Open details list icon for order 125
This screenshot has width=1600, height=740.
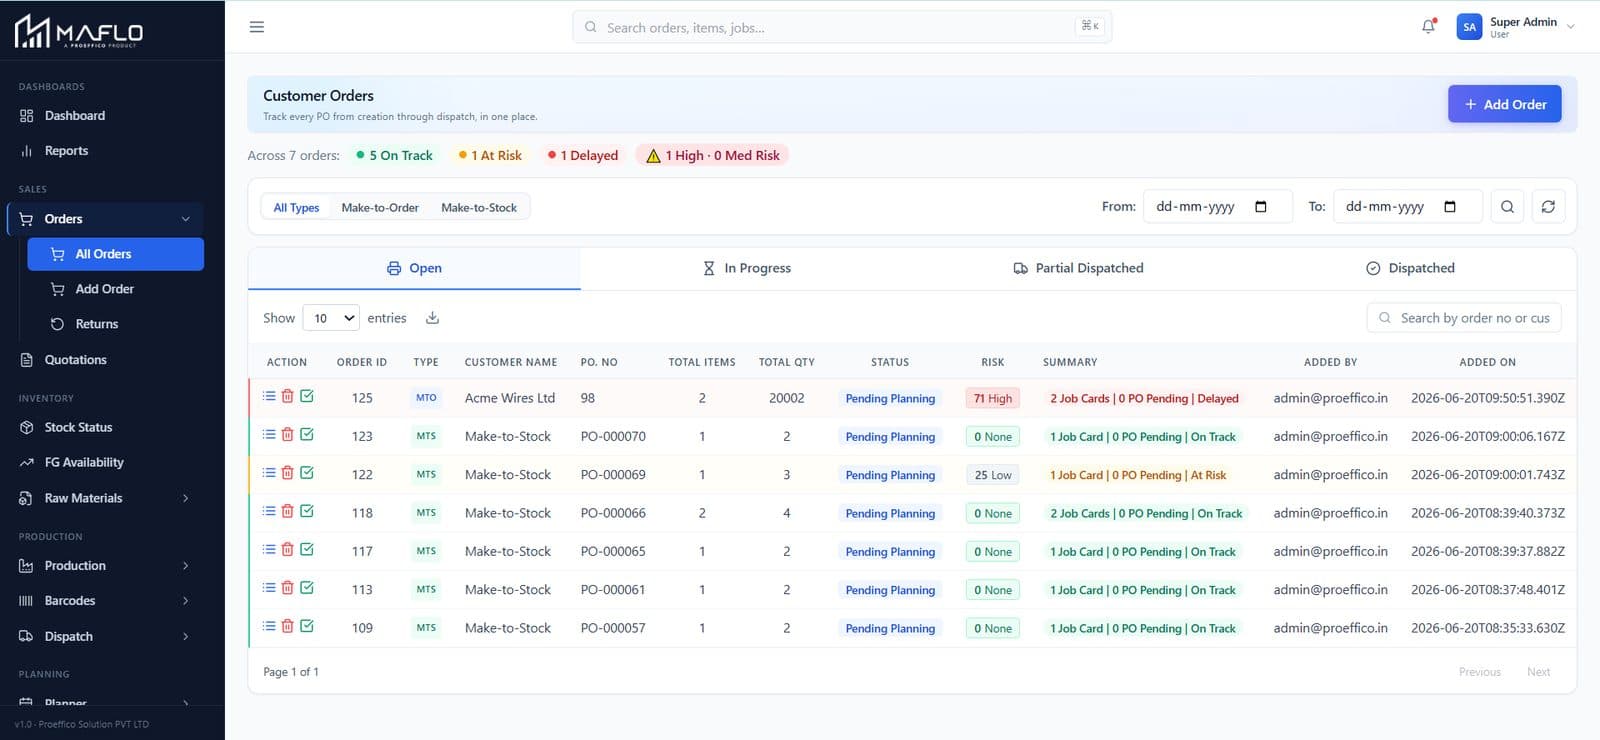point(269,396)
